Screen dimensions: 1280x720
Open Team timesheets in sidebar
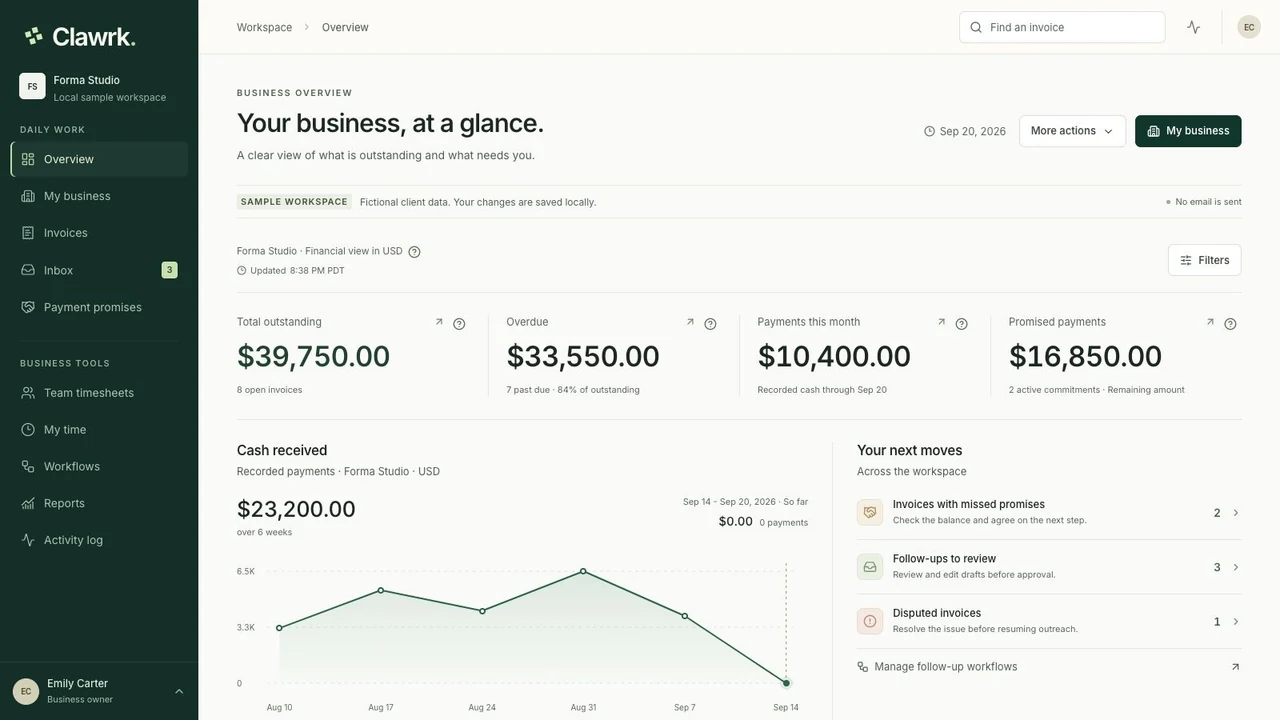99,393
